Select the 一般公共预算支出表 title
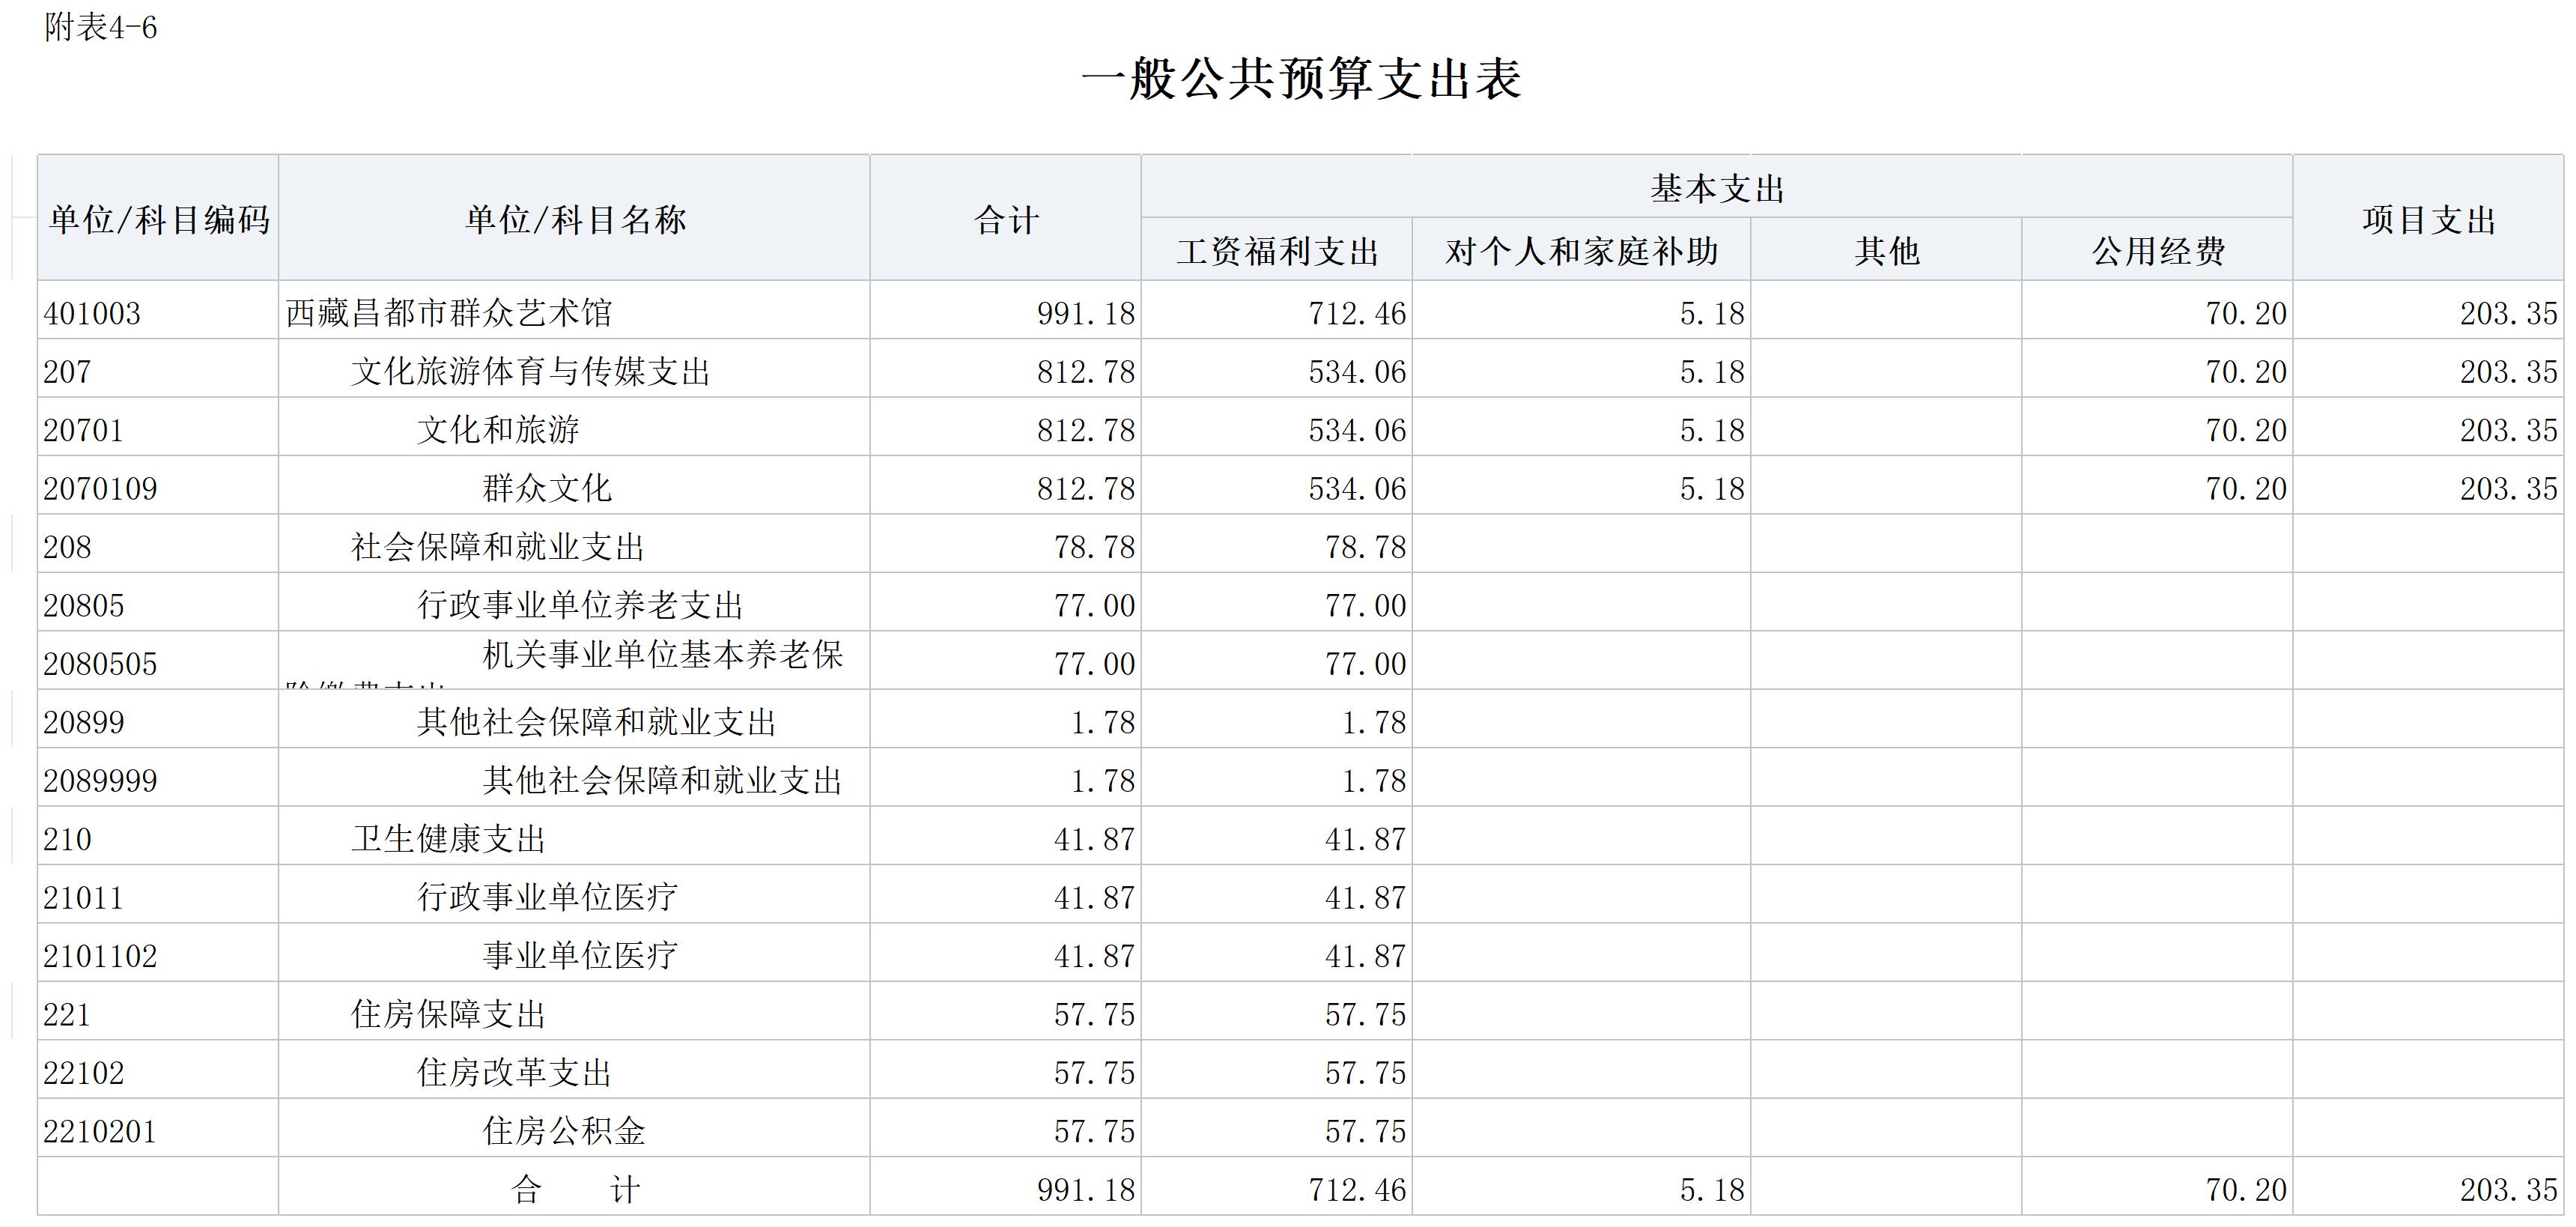 [x=1300, y=79]
